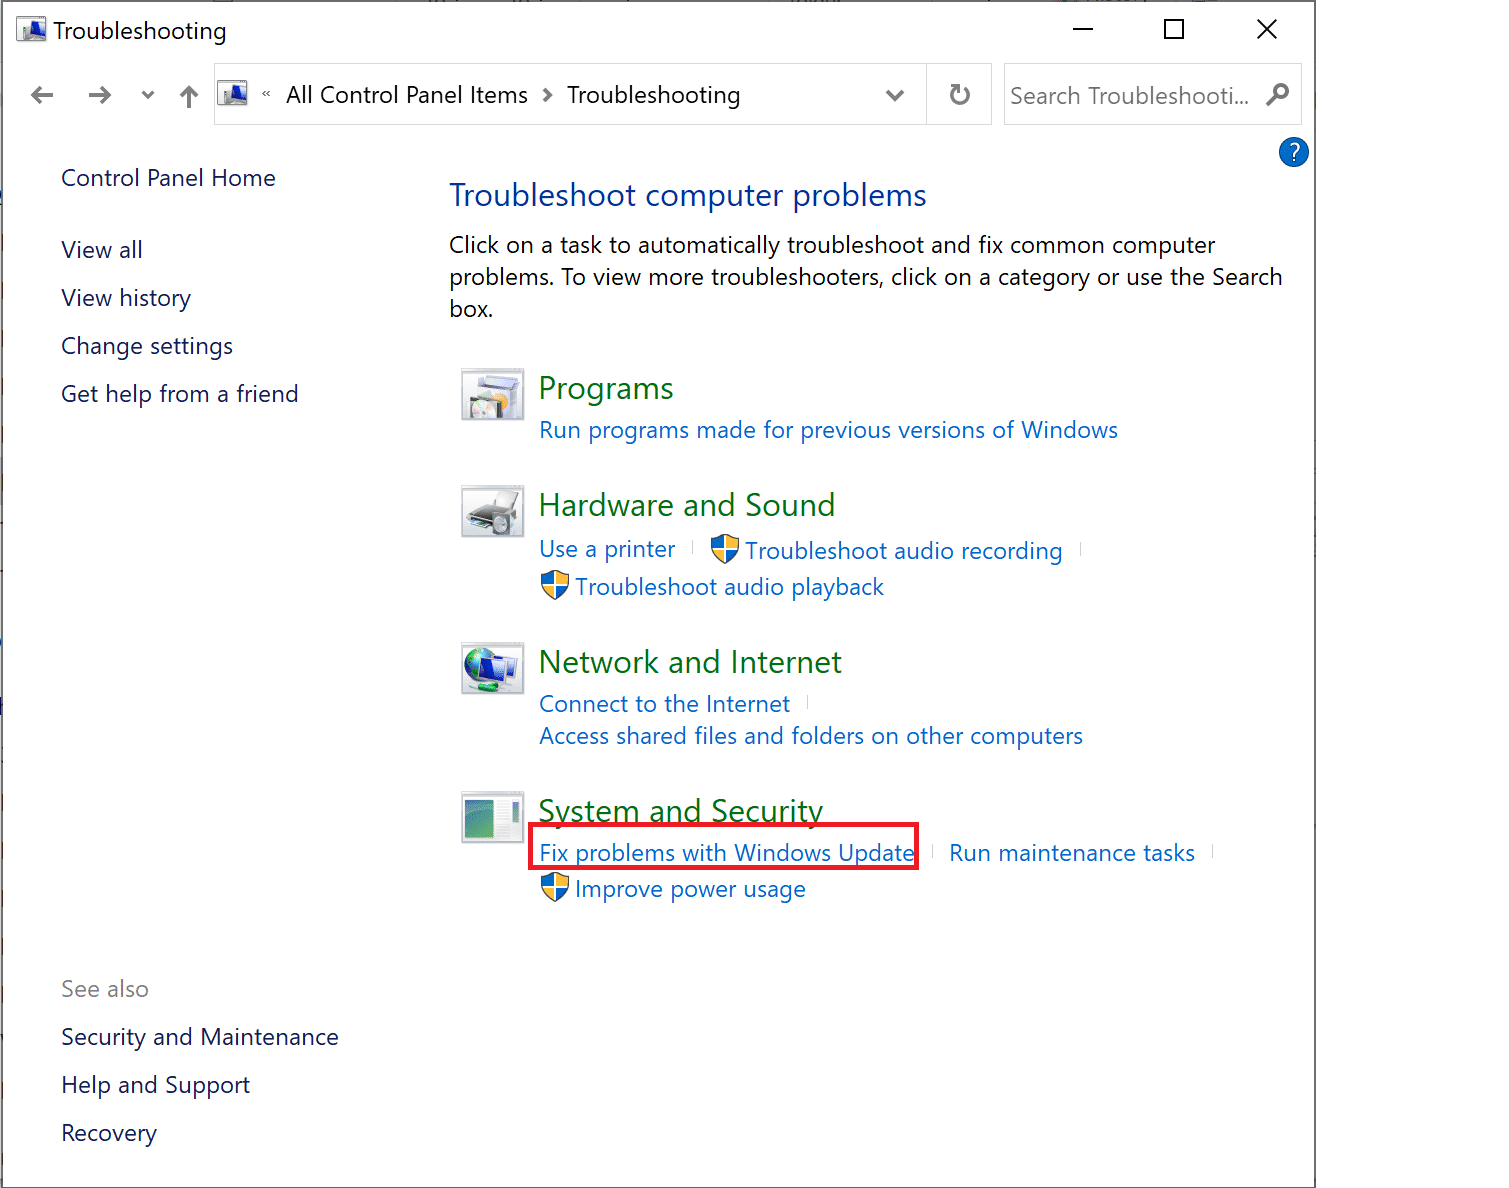Expand the breadcrumb chevron after All Control Panel Items
This screenshot has width=1509, height=1188.
[546, 94]
